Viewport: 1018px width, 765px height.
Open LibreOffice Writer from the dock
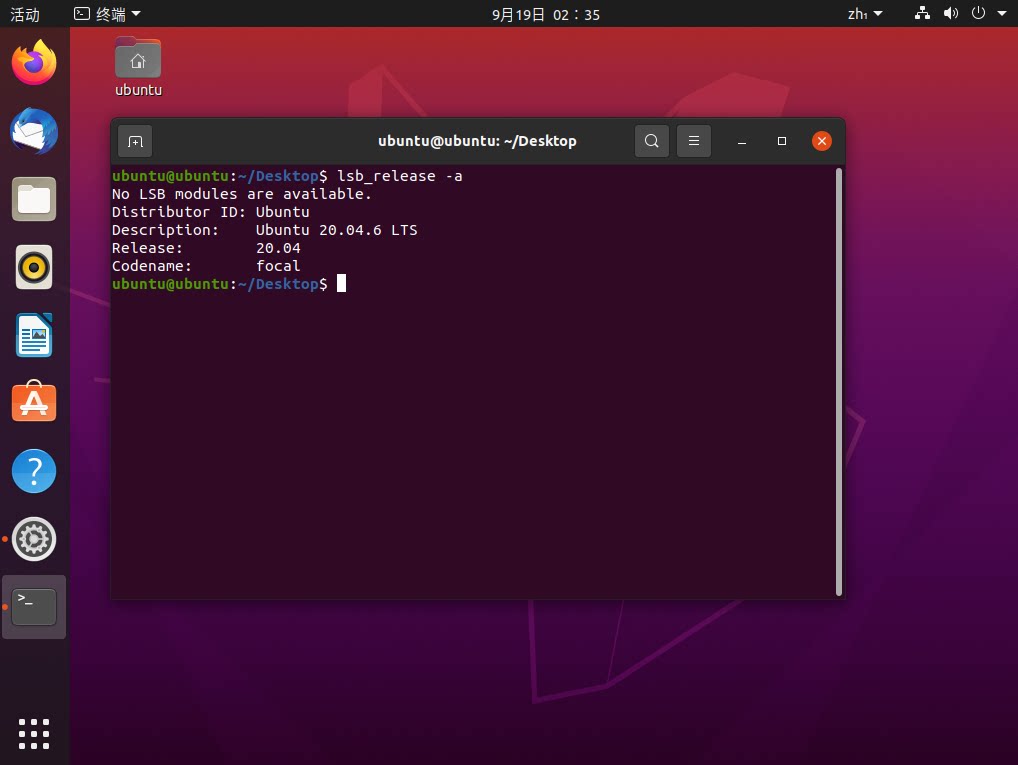pos(34,335)
